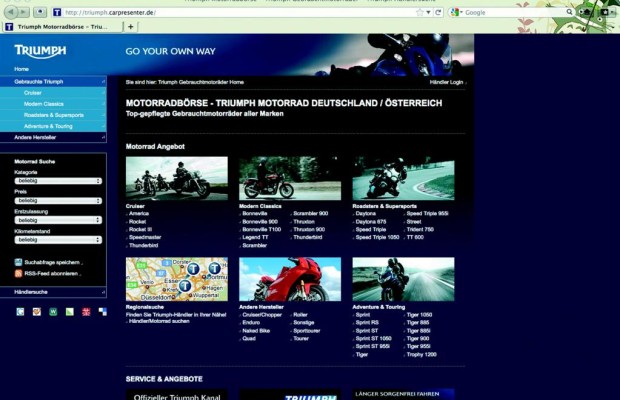Open the Kategorie dropdown
620x400 pixels.
(x=58, y=181)
